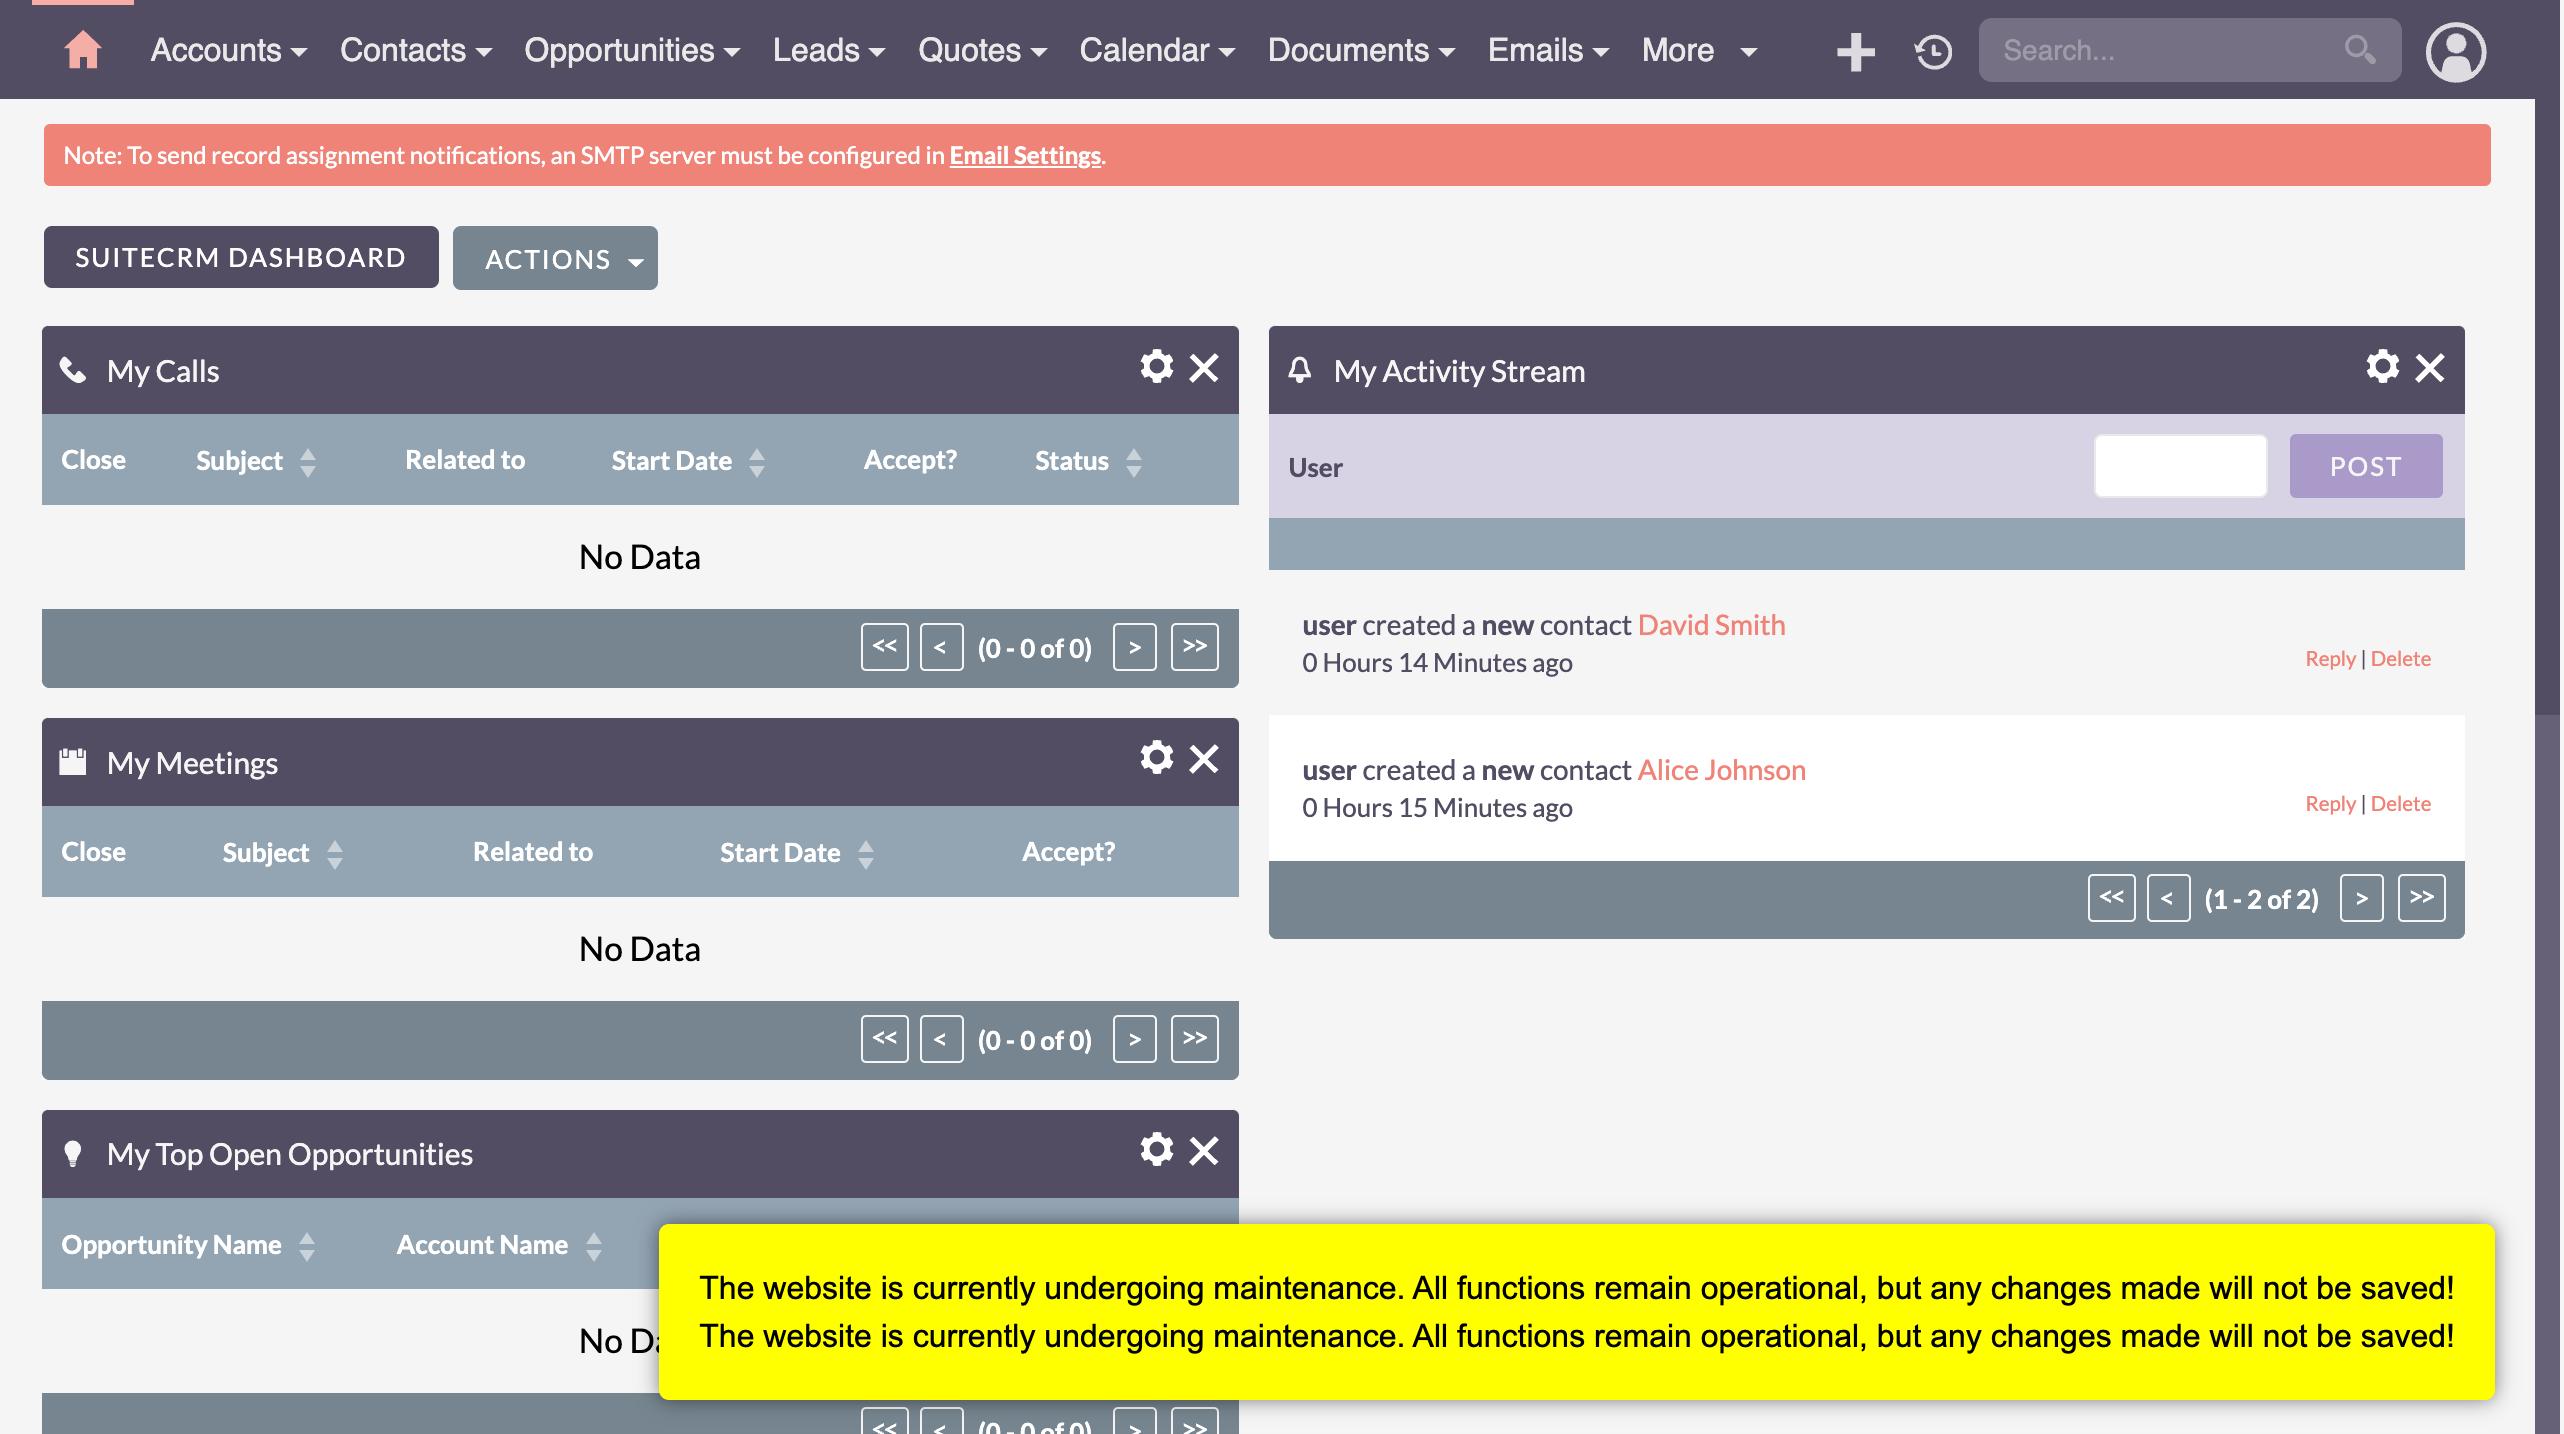Open the Leads menu
The width and height of the screenshot is (2564, 1434).
pyautogui.click(x=828, y=50)
